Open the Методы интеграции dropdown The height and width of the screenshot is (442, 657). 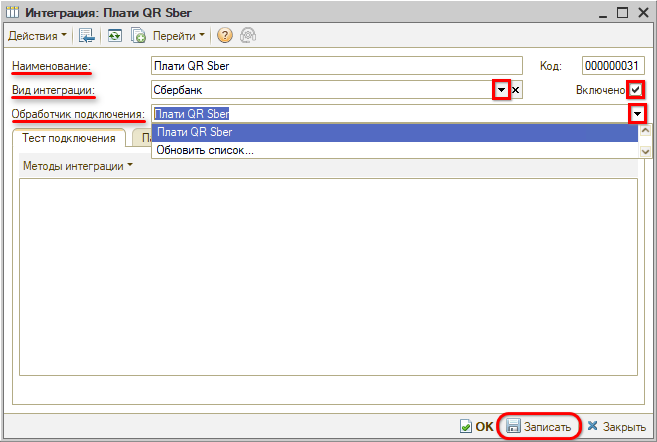pos(78,166)
